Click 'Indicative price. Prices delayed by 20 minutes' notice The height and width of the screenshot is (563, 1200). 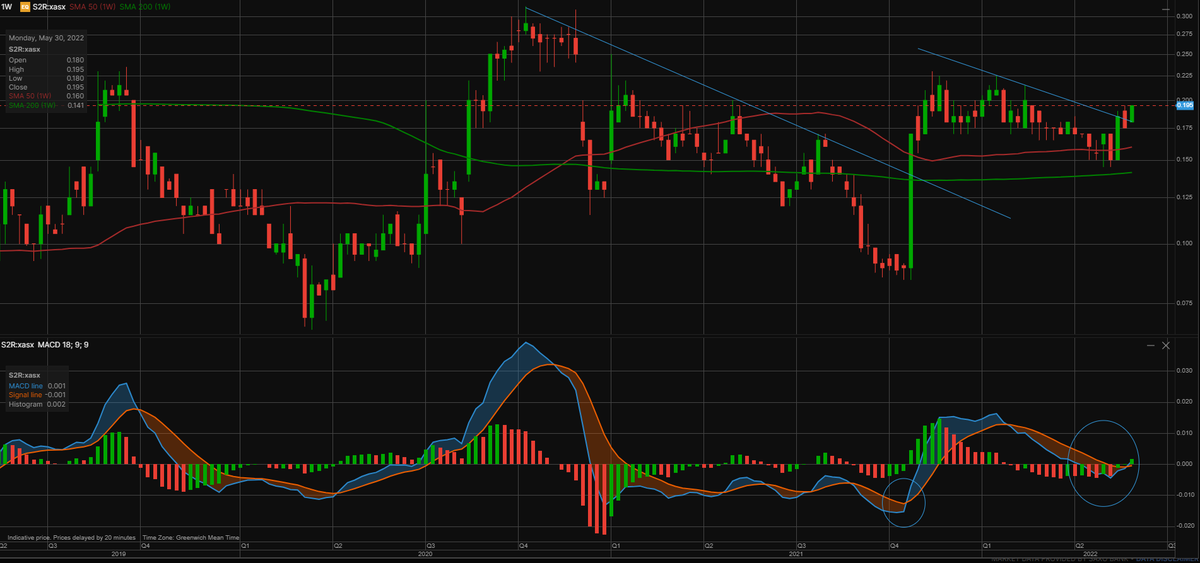point(72,537)
